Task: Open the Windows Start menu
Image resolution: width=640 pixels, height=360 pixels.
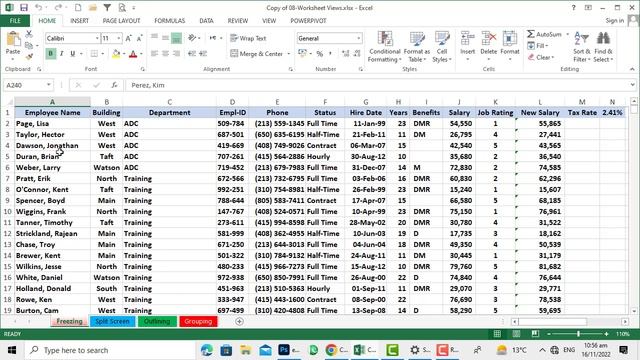Action: point(12,350)
